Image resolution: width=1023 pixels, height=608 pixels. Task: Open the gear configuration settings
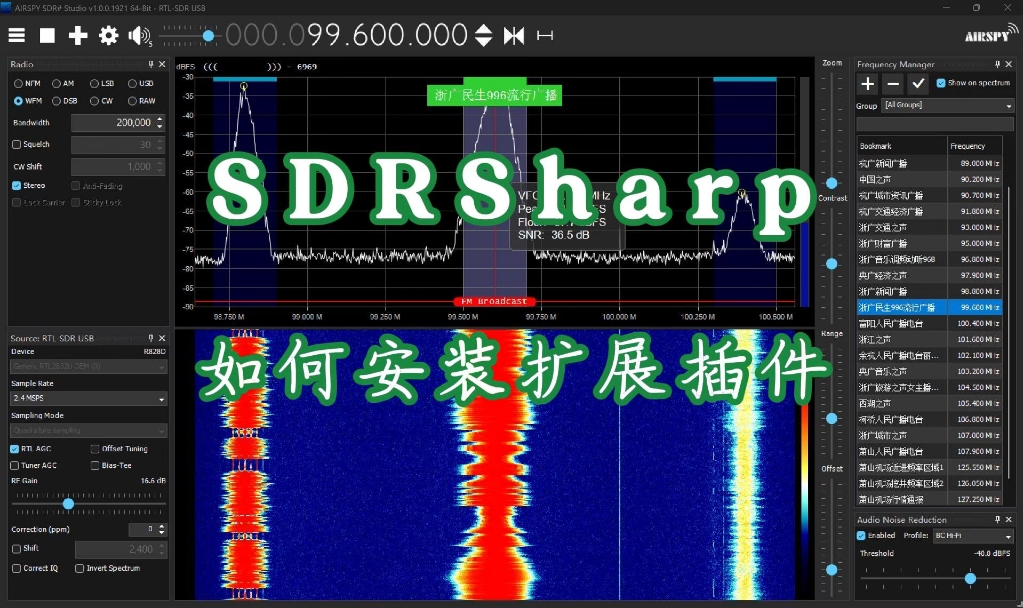108,35
